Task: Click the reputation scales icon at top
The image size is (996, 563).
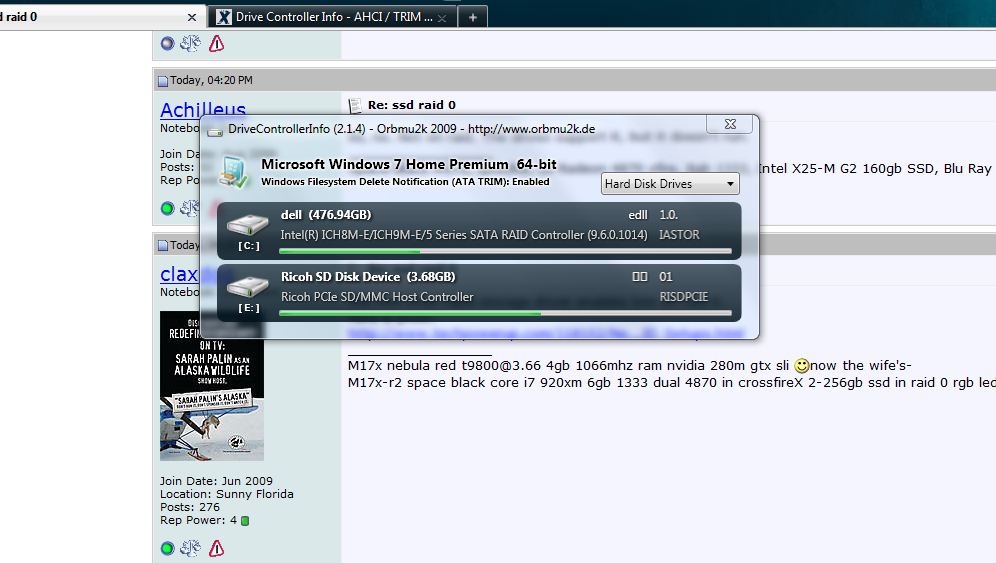Action: (x=190, y=43)
